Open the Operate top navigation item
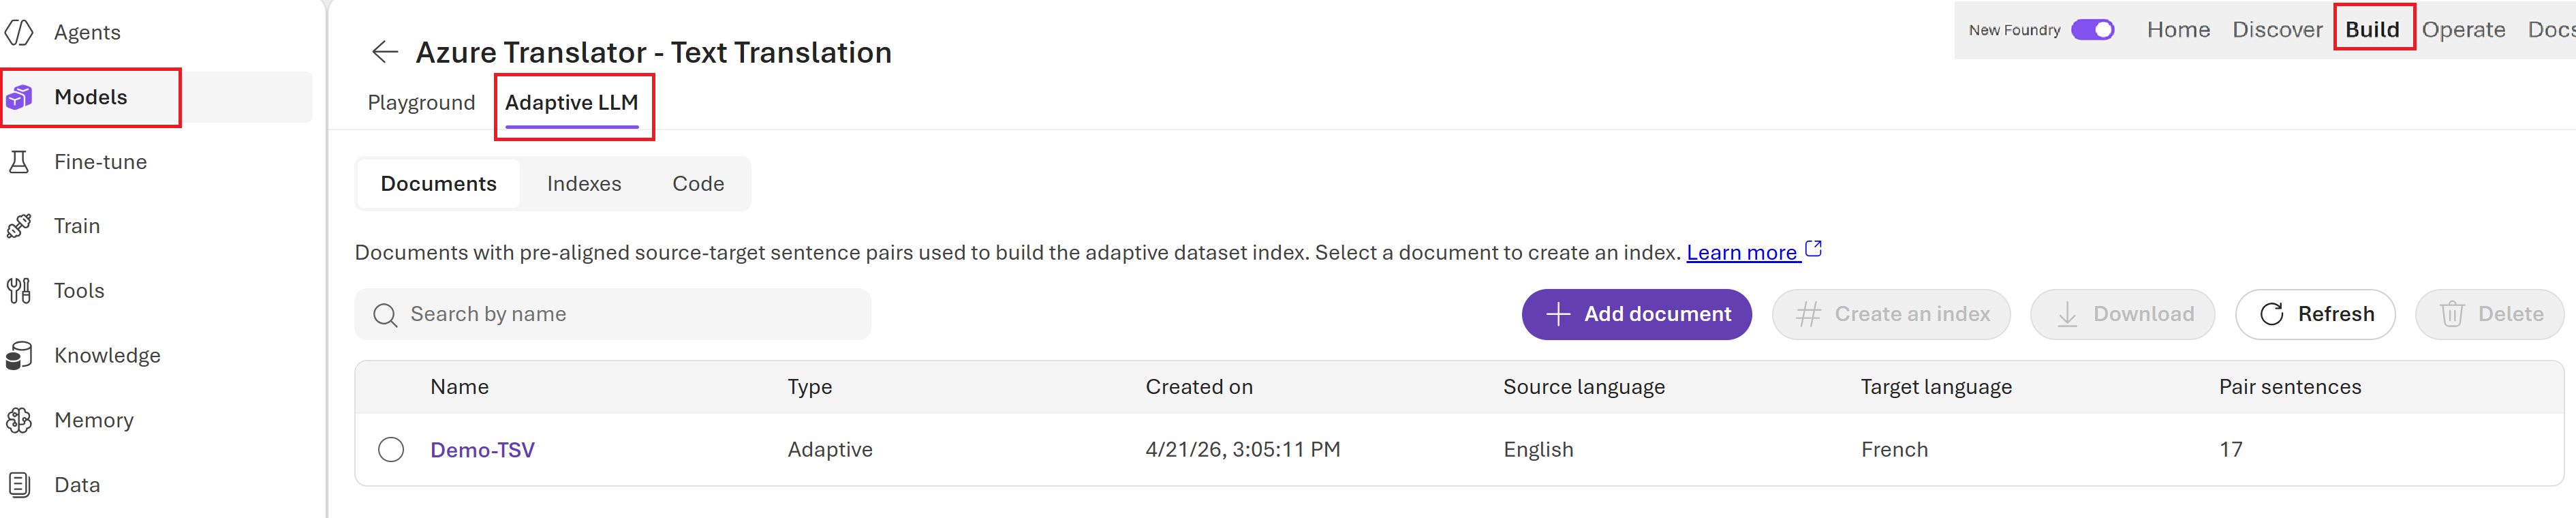This screenshot has height=518, width=2576. pyautogui.click(x=2464, y=30)
